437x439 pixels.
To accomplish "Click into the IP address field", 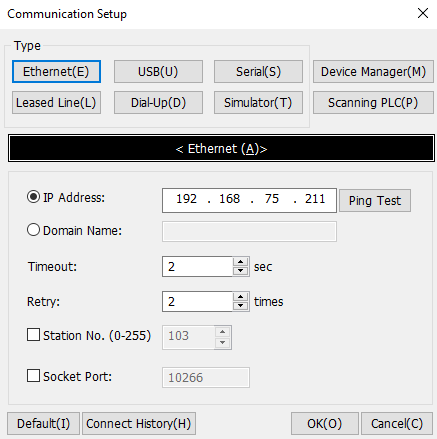I will tap(249, 200).
